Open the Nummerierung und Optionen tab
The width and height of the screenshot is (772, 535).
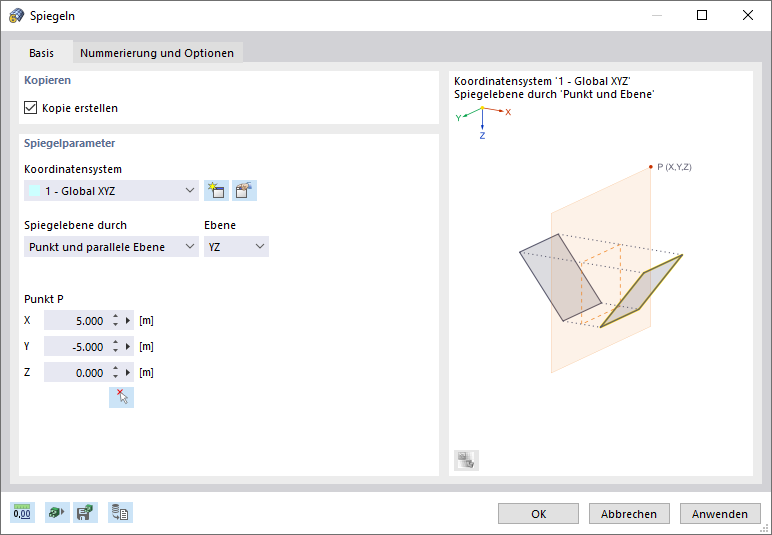(157, 53)
